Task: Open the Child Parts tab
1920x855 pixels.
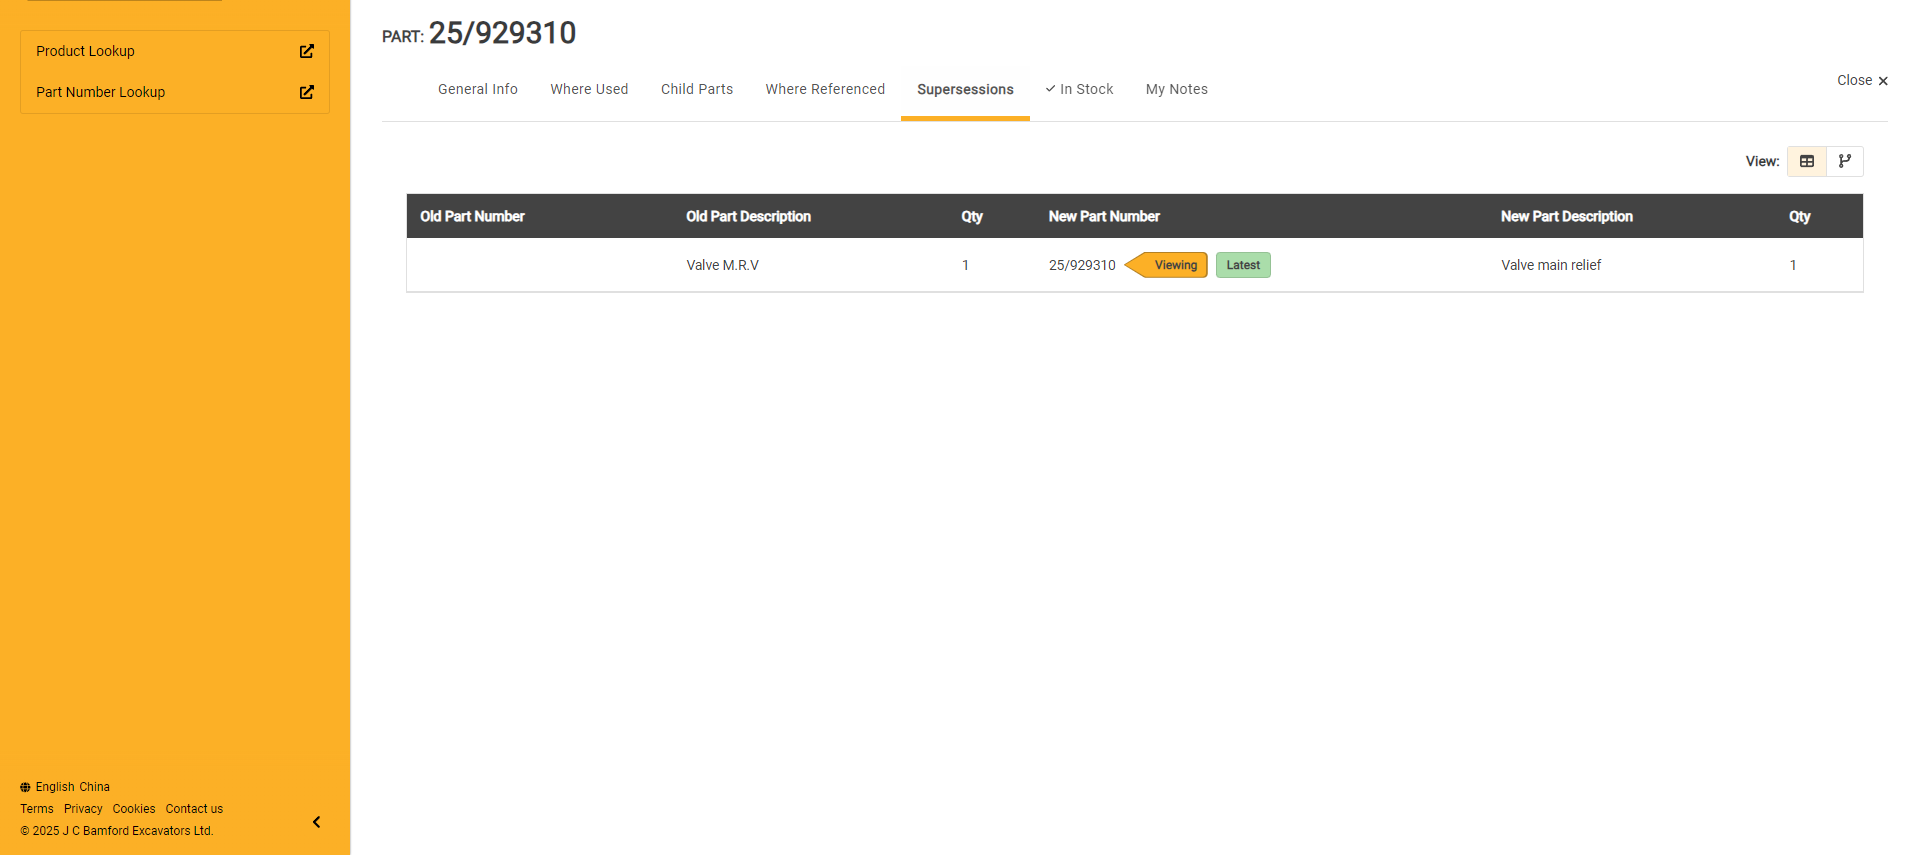Action: coord(696,89)
